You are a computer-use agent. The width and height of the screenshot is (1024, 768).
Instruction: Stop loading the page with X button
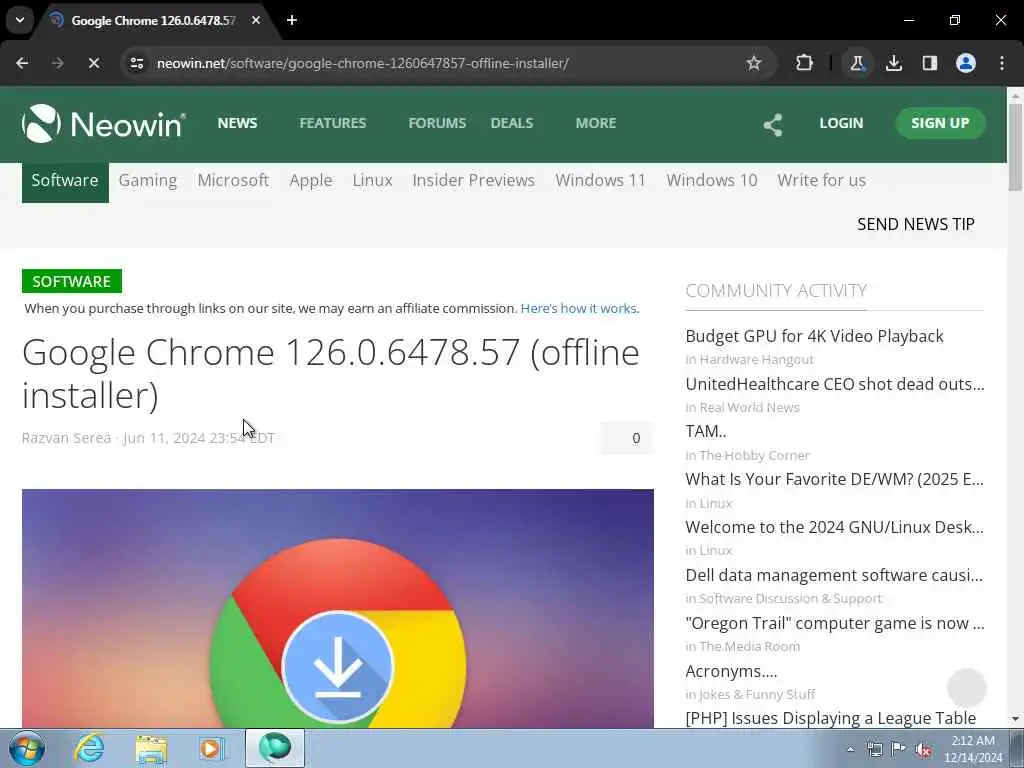click(x=93, y=63)
